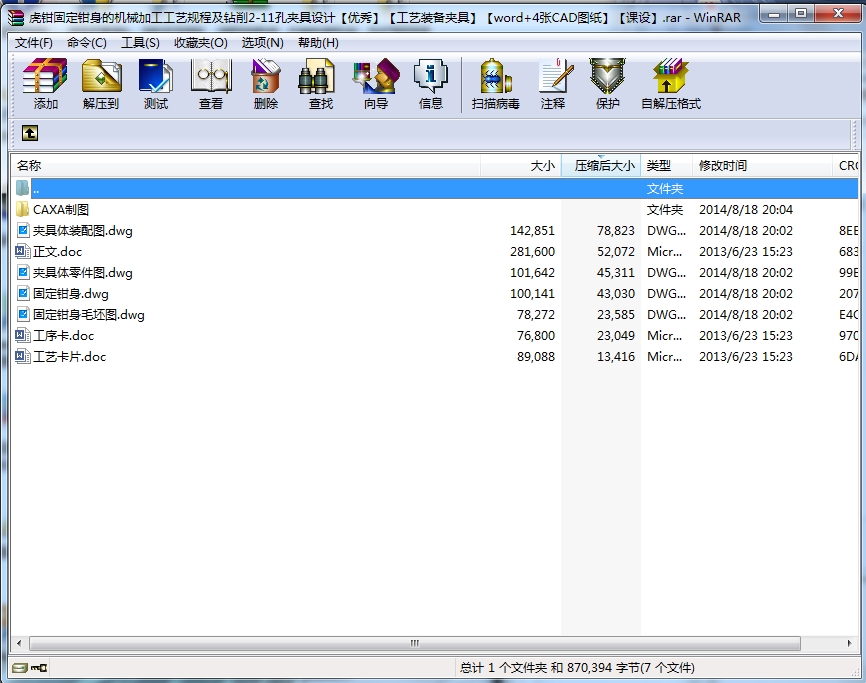Maximize the WinRAR window
Screen dimensions: 866x683
tap(801, 14)
